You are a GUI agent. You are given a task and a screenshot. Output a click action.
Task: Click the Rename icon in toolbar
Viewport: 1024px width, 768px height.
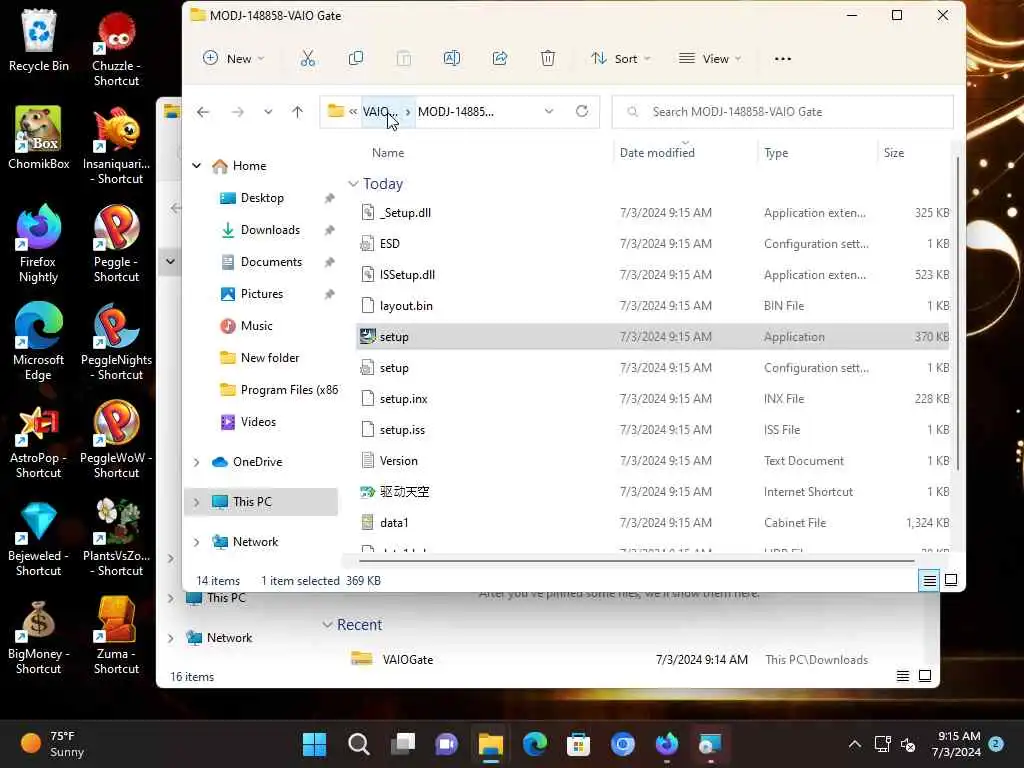click(452, 59)
